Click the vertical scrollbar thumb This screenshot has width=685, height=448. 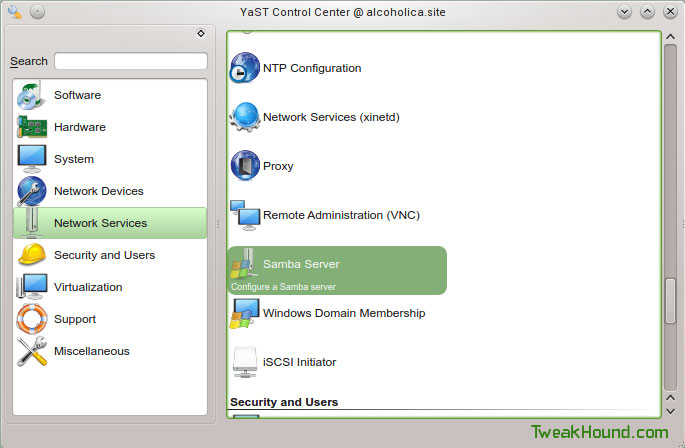click(671, 302)
